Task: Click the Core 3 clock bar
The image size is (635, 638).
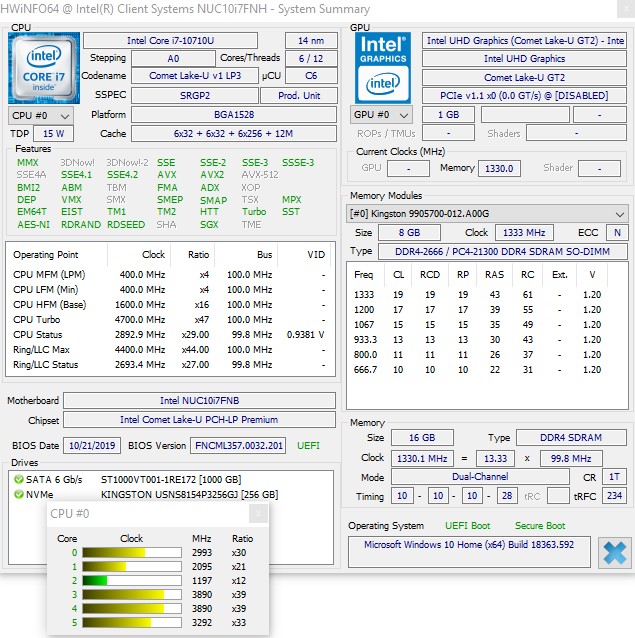Action: click(132, 594)
